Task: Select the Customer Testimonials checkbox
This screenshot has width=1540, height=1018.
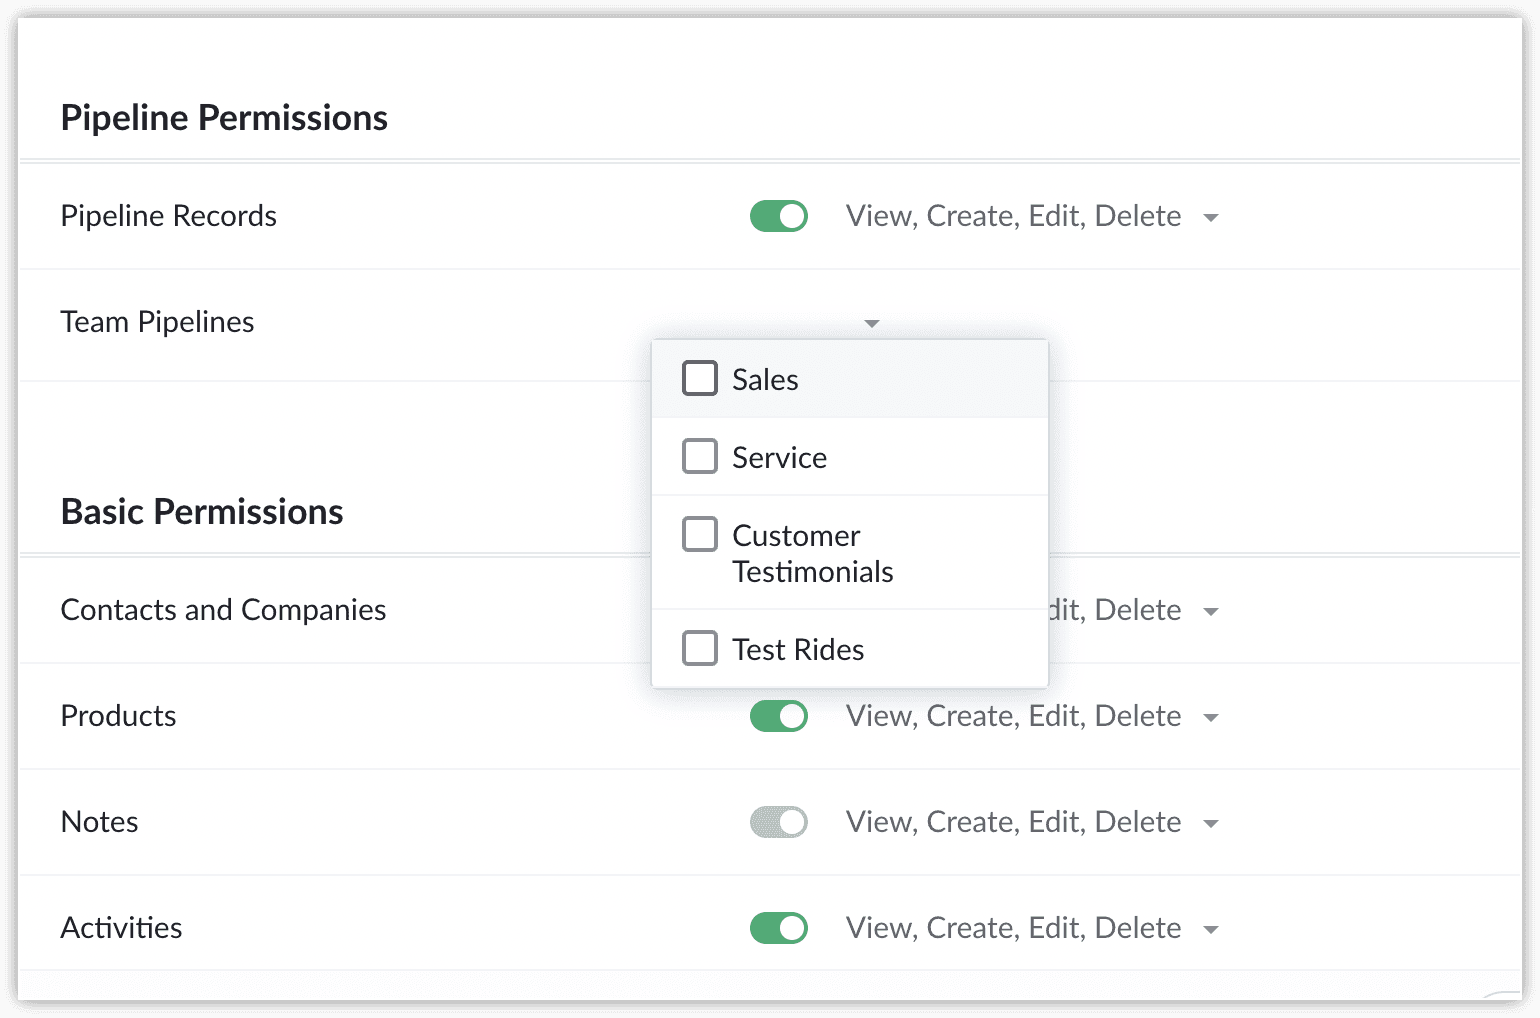Action: click(x=700, y=535)
